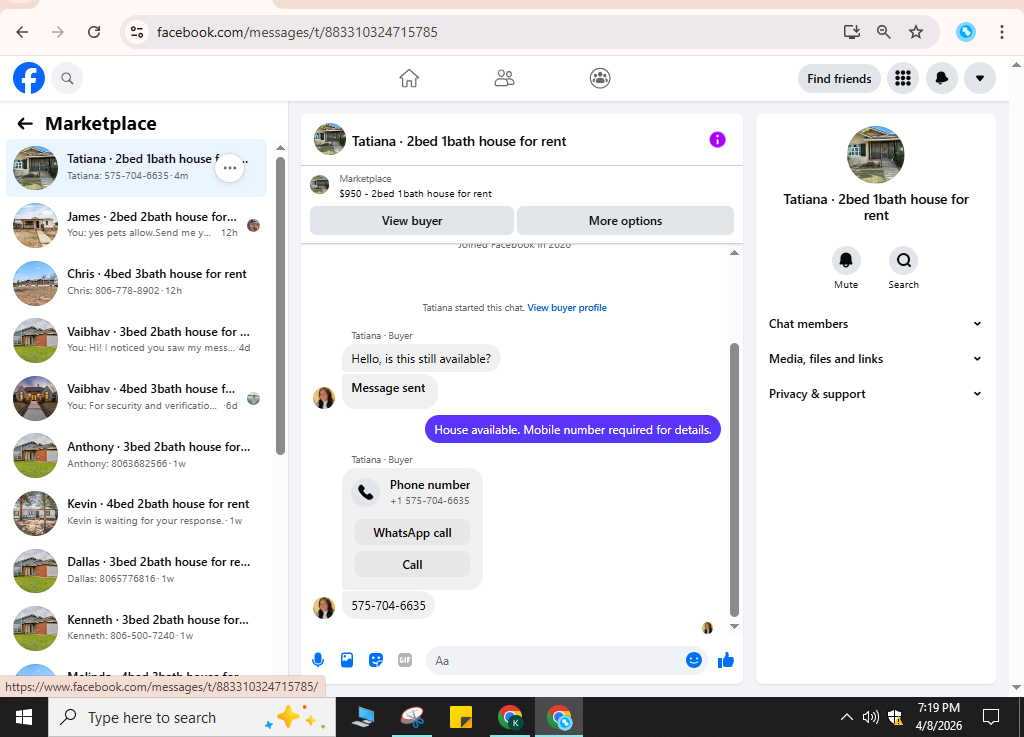Open View buyer profile link
The height and width of the screenshot is (737, 1024).
[x=567, y=307]
